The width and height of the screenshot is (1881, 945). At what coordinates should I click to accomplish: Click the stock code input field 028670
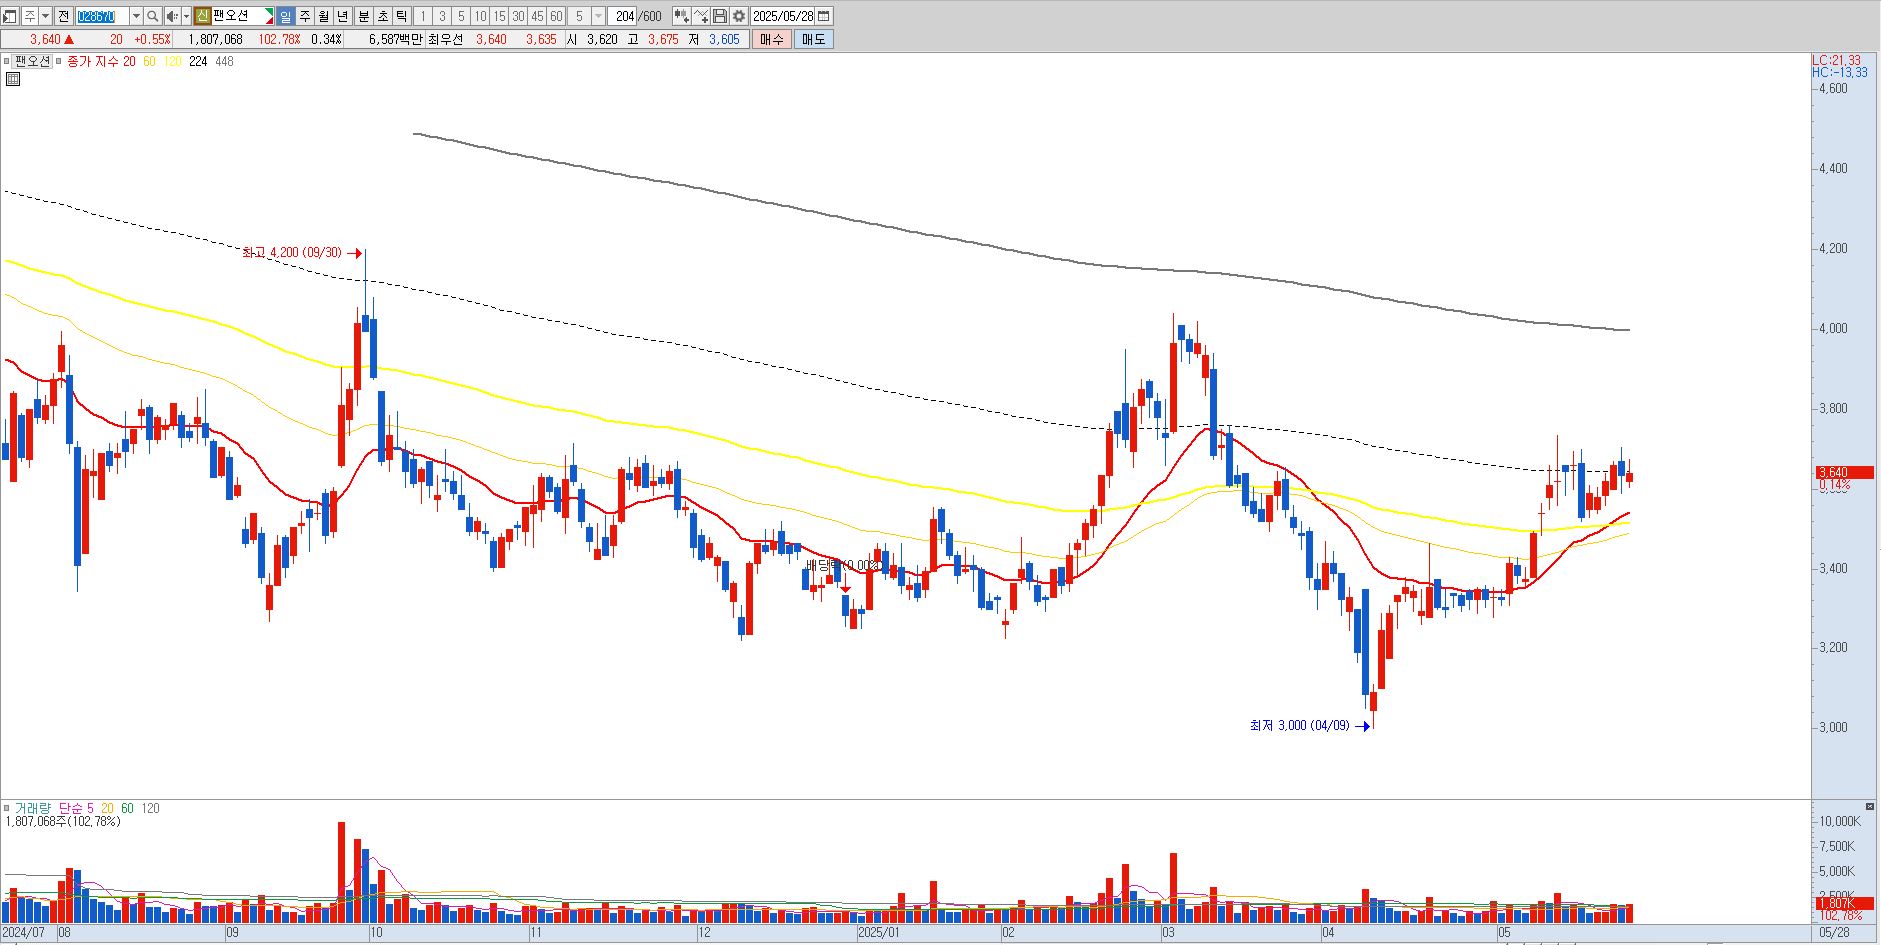pyautogui.click(x=103, y=16)
